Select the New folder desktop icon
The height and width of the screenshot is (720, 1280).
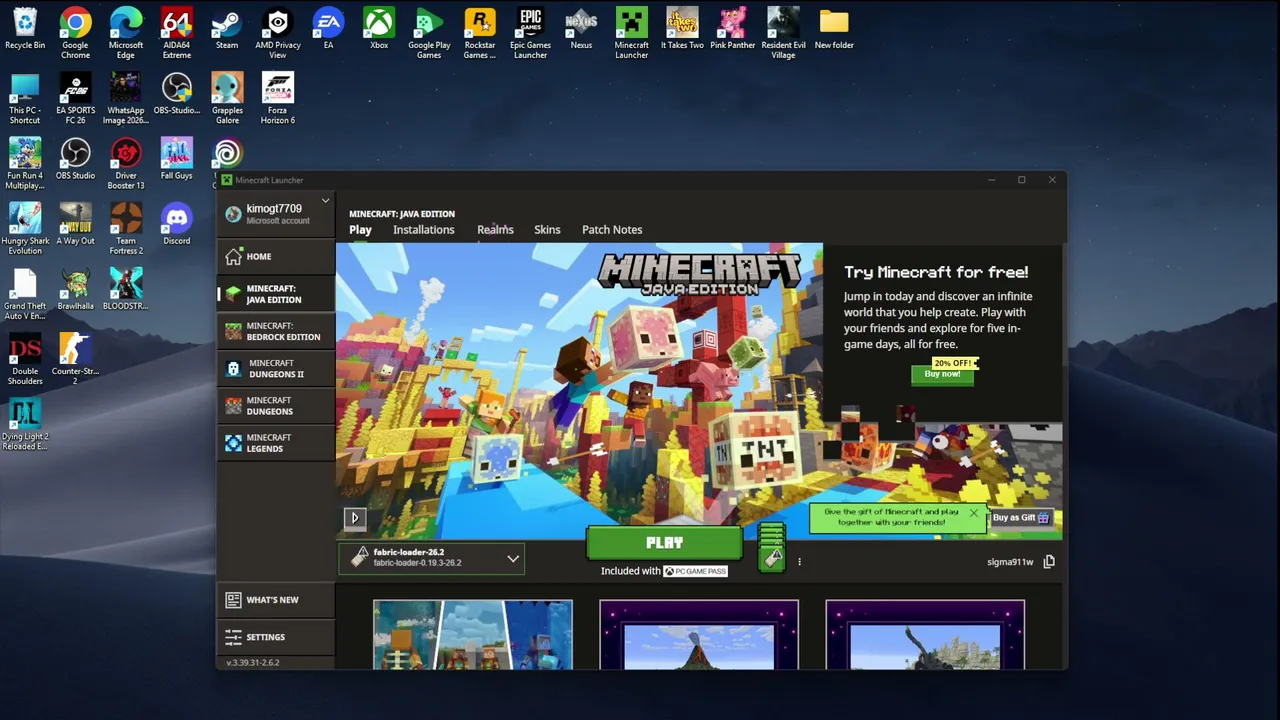pos(834,29)
